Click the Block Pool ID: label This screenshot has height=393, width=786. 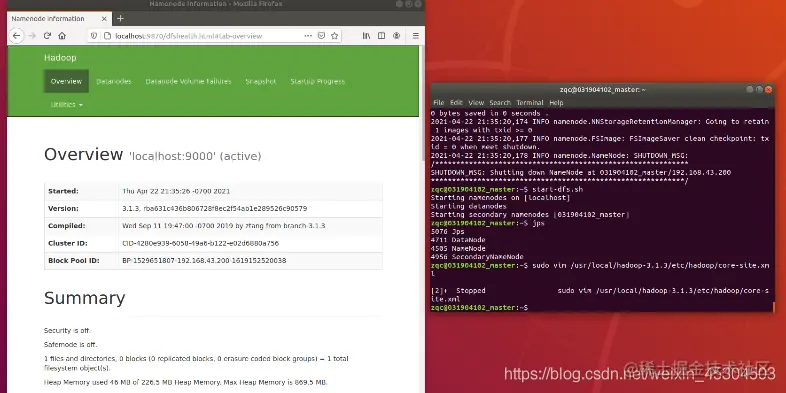coord(74,261)
